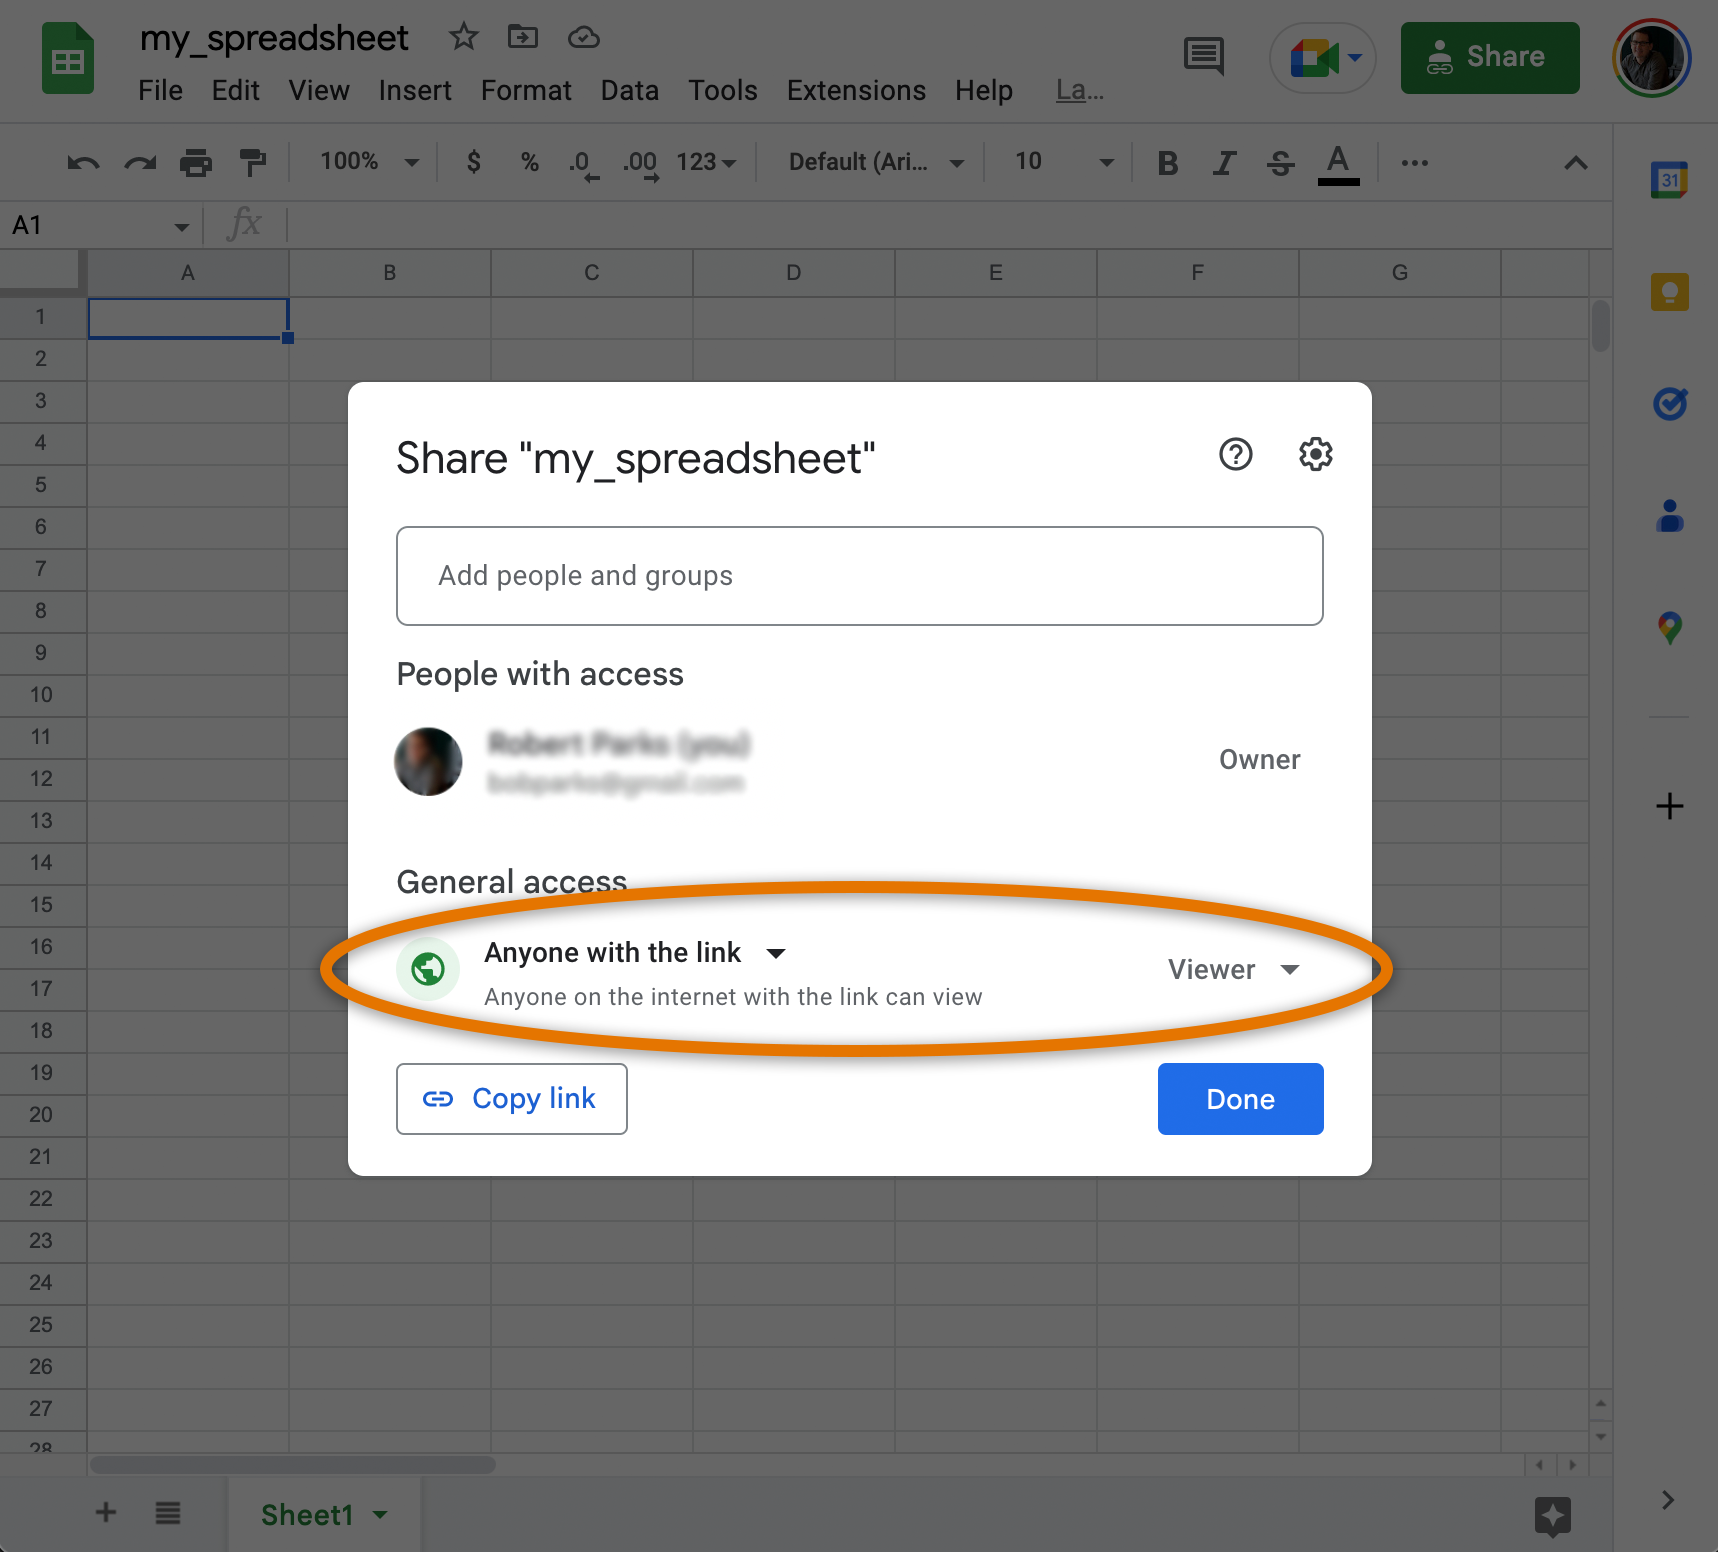Star the my_spreadsheet document
The width and height of the screenshot is (1718, 1552).
point(463,37)
